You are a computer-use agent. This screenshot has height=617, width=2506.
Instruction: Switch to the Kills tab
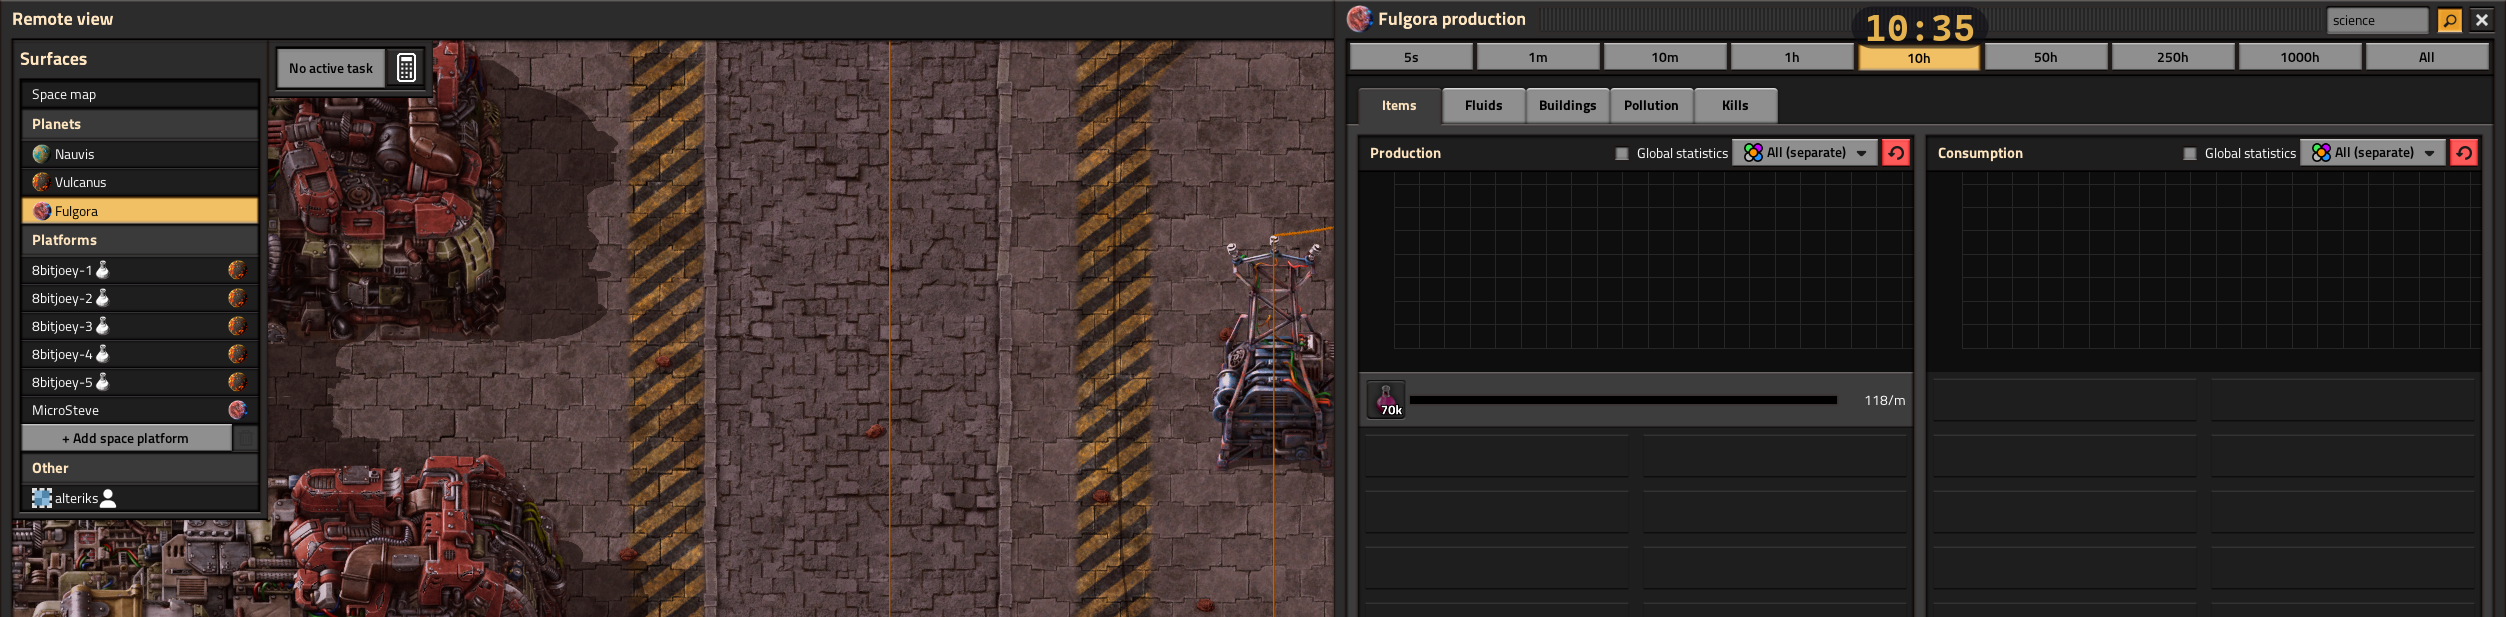pyautogui.click(x=1735, y=106)
